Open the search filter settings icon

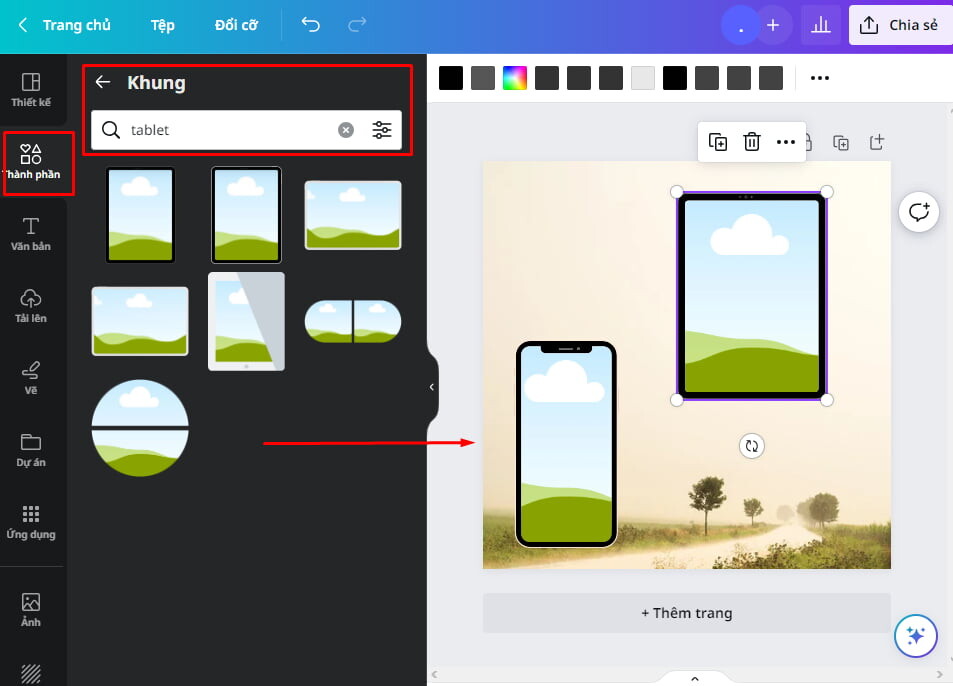click(382, 129)
